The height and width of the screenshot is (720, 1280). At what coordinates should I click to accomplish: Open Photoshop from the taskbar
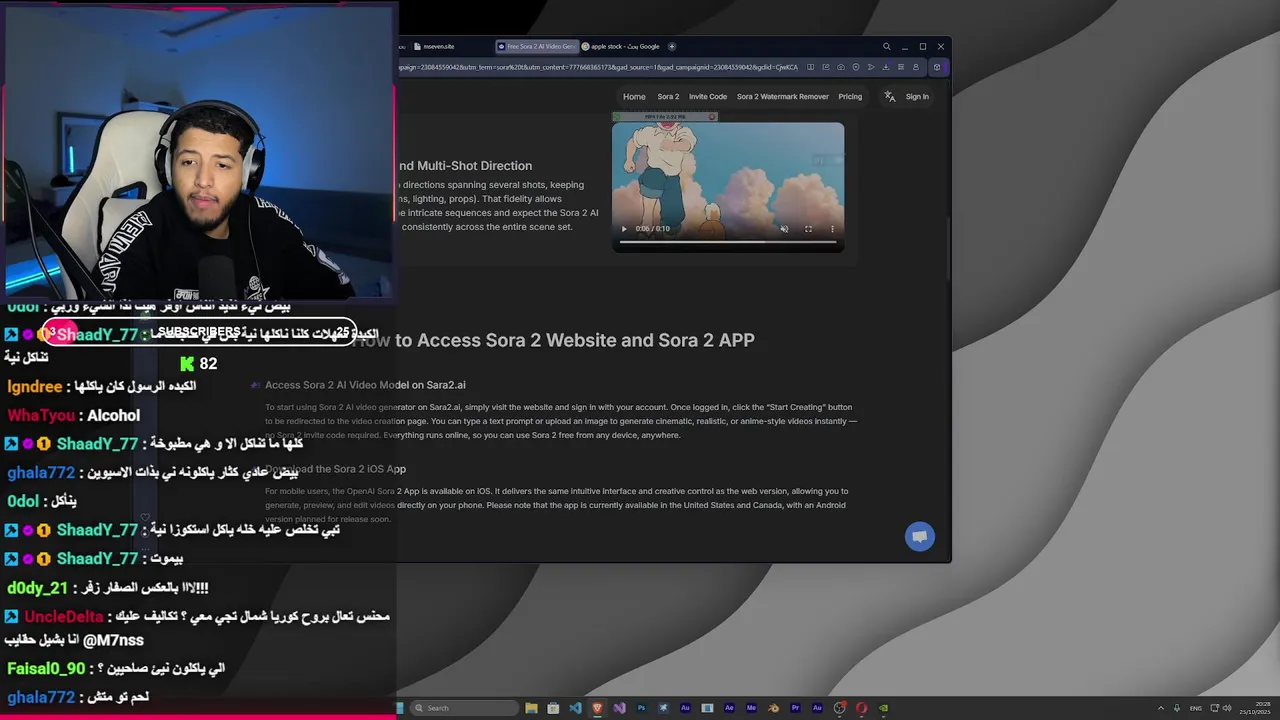641,708
